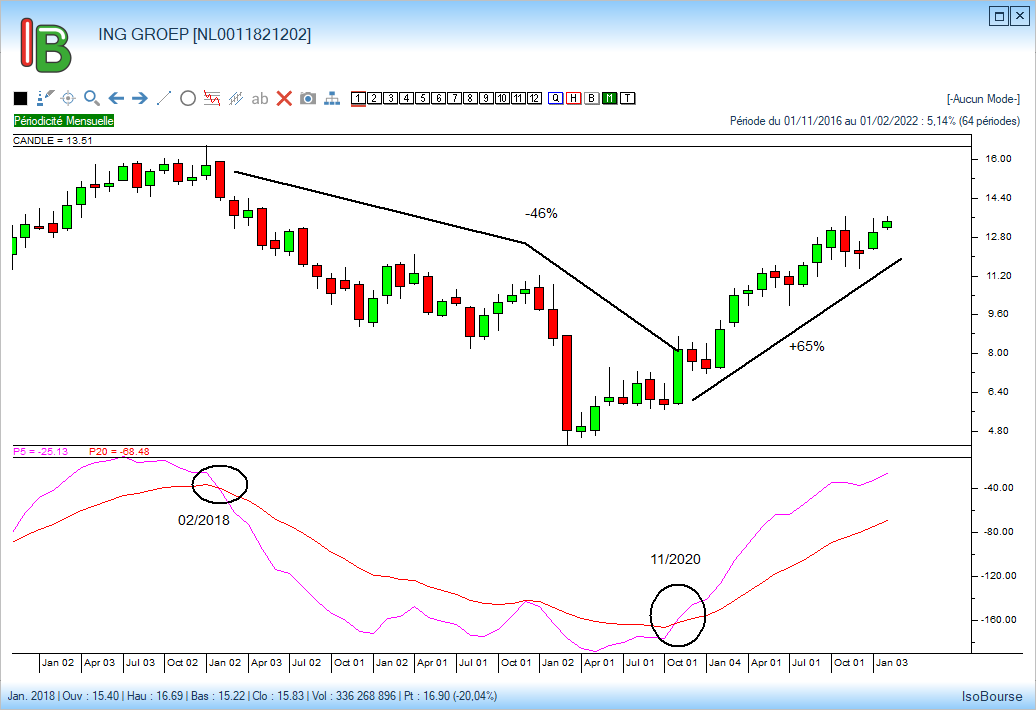This screenshot has height=710, width=1036.
Task: Select numbered box 3
Action: [x=390, y=98]
